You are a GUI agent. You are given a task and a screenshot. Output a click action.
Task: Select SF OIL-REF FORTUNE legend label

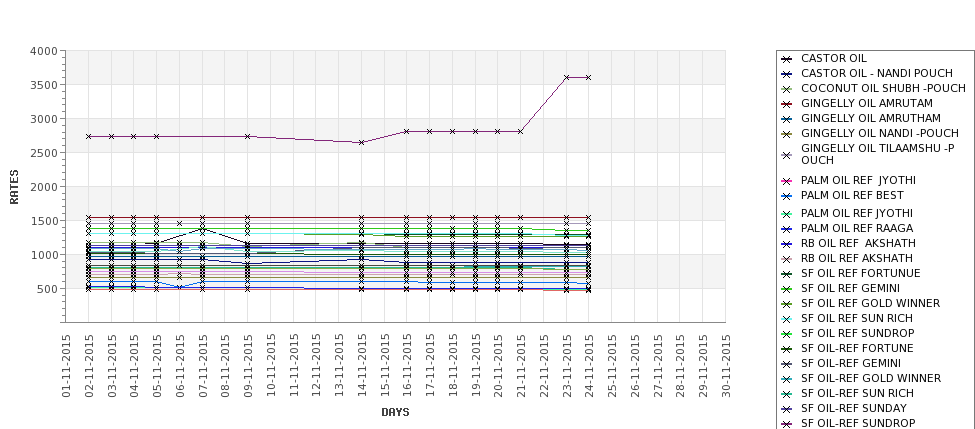(857, 348)
